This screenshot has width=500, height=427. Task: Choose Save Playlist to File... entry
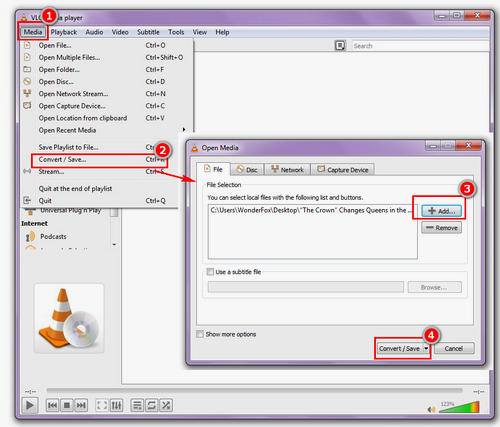pos(100,147)
